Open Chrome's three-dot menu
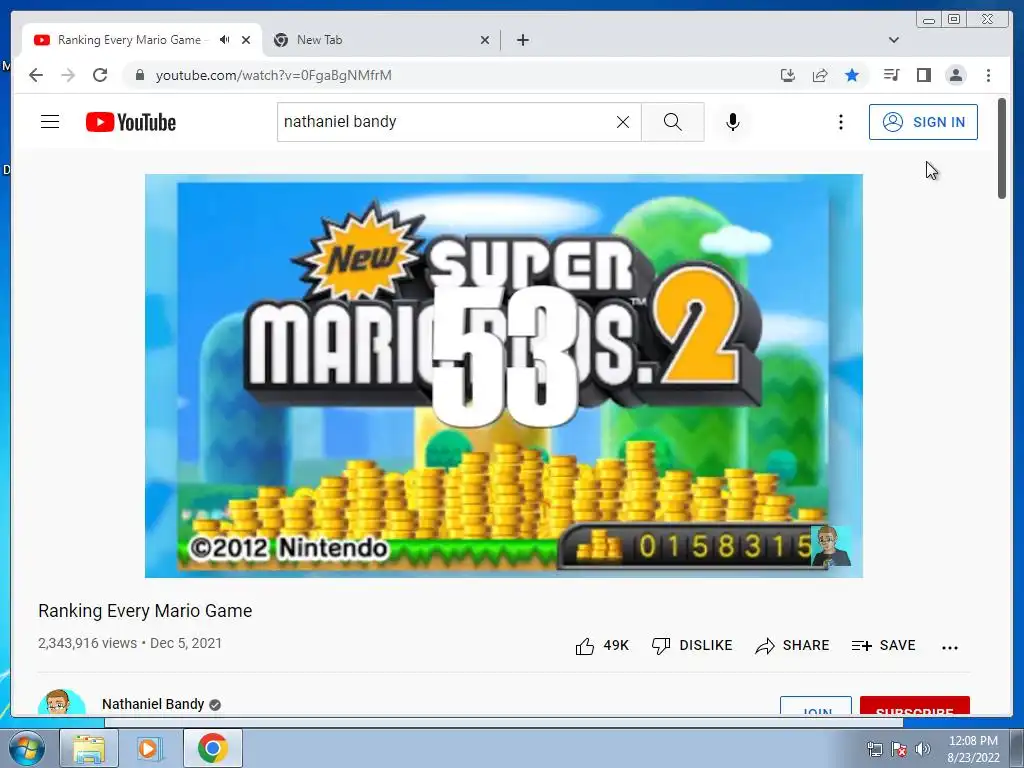 point(988,75)
